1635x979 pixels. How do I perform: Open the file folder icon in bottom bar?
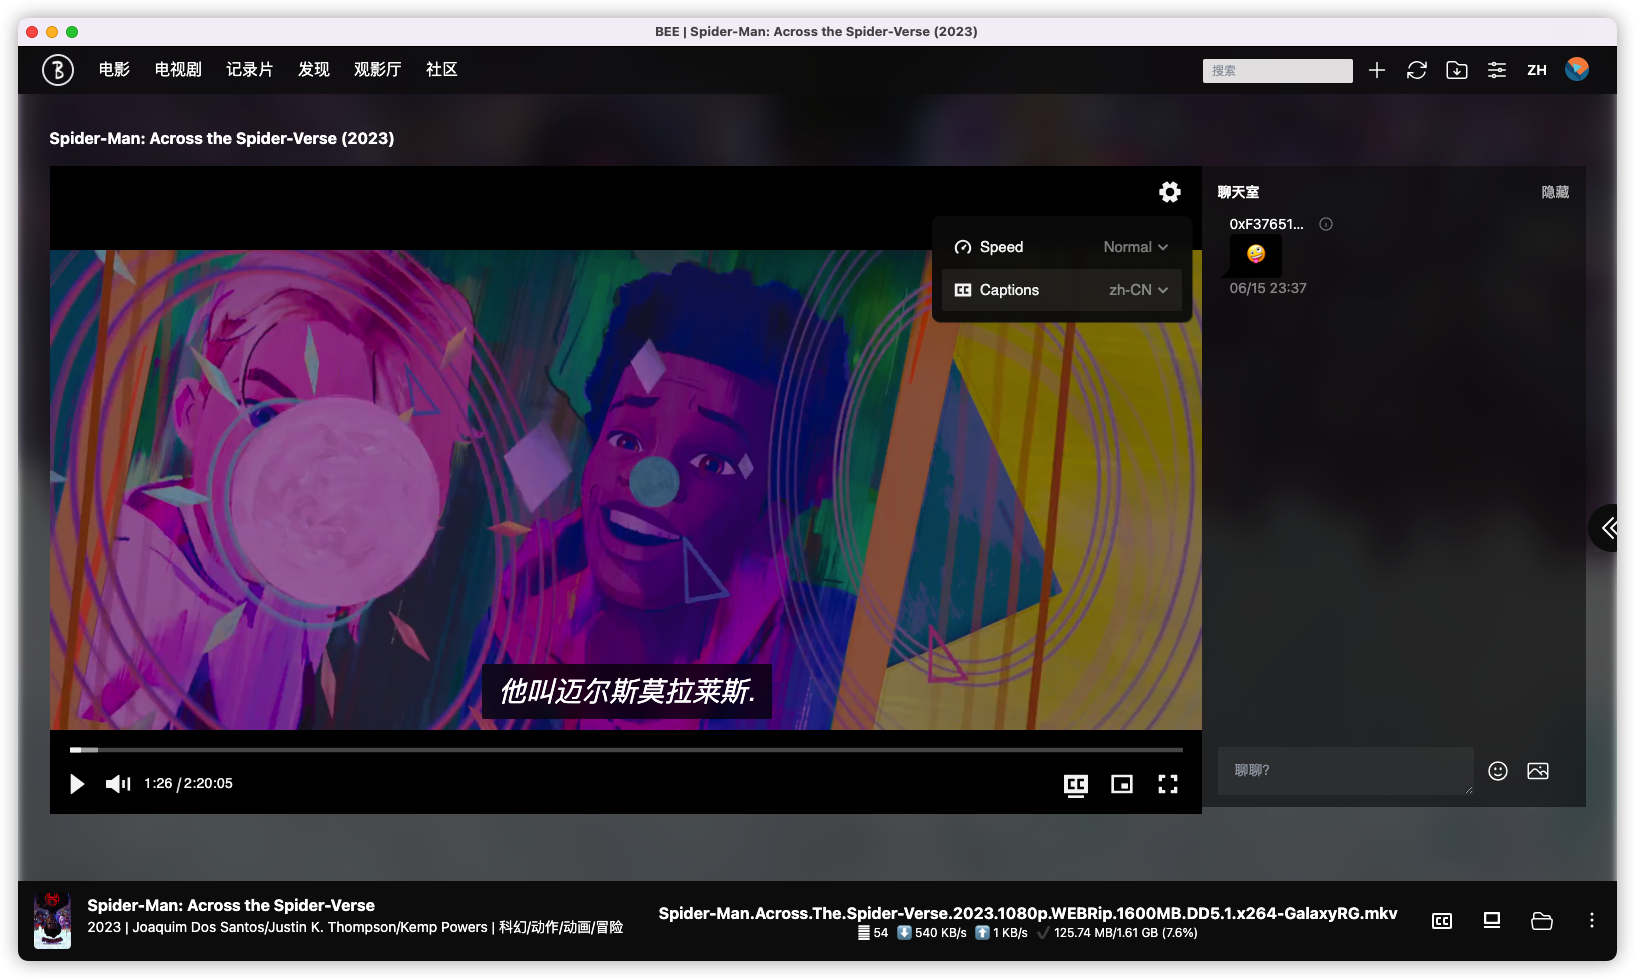(1541, 921)
